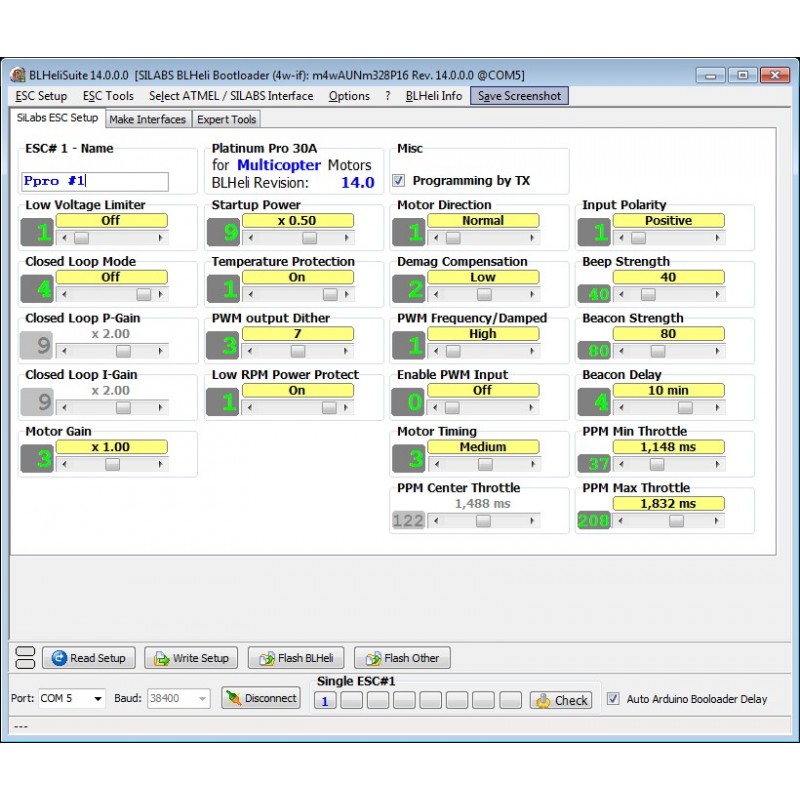Click Save Screenshot in the menu bar
This screenshot has width=800, height=800.
[x=519, y=96]
